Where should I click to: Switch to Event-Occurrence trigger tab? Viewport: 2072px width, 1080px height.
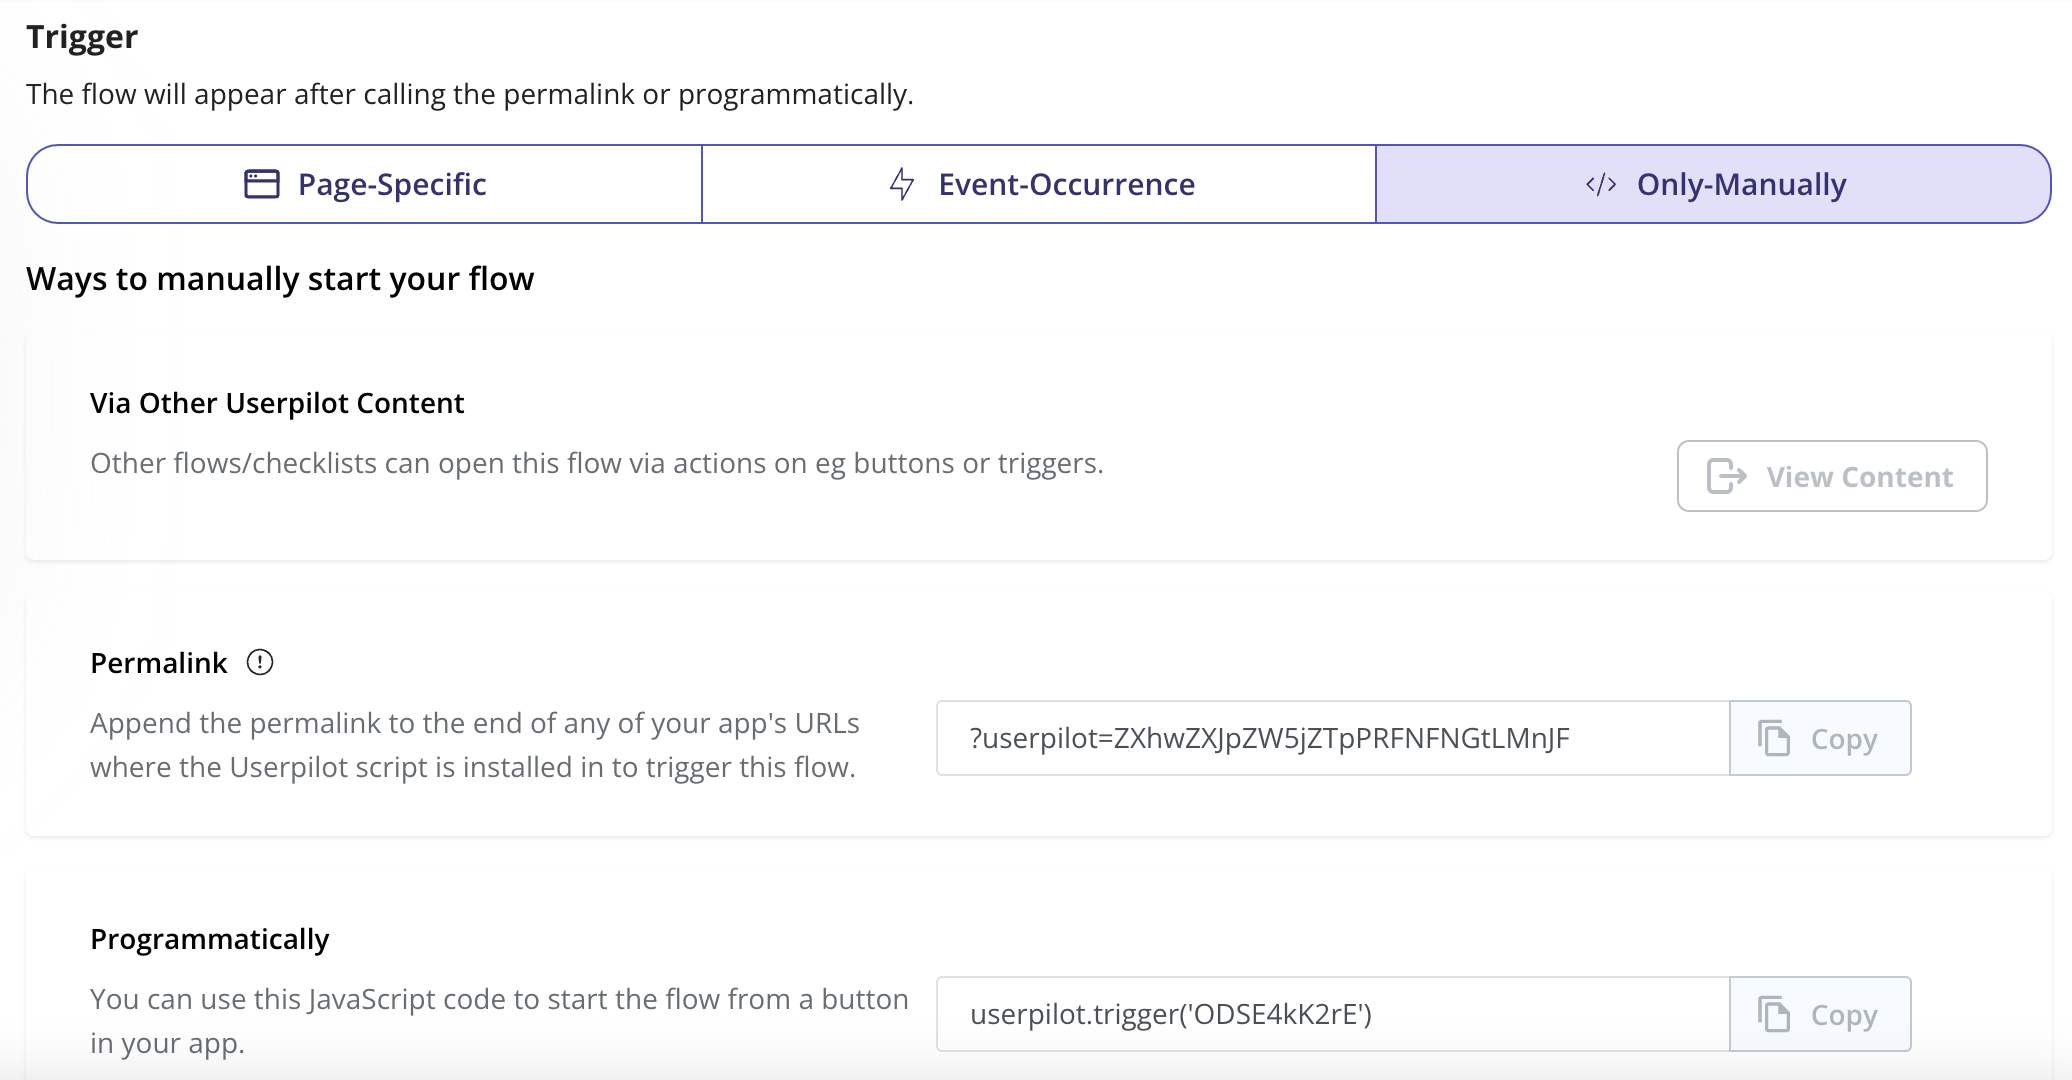coord(1039,184)
